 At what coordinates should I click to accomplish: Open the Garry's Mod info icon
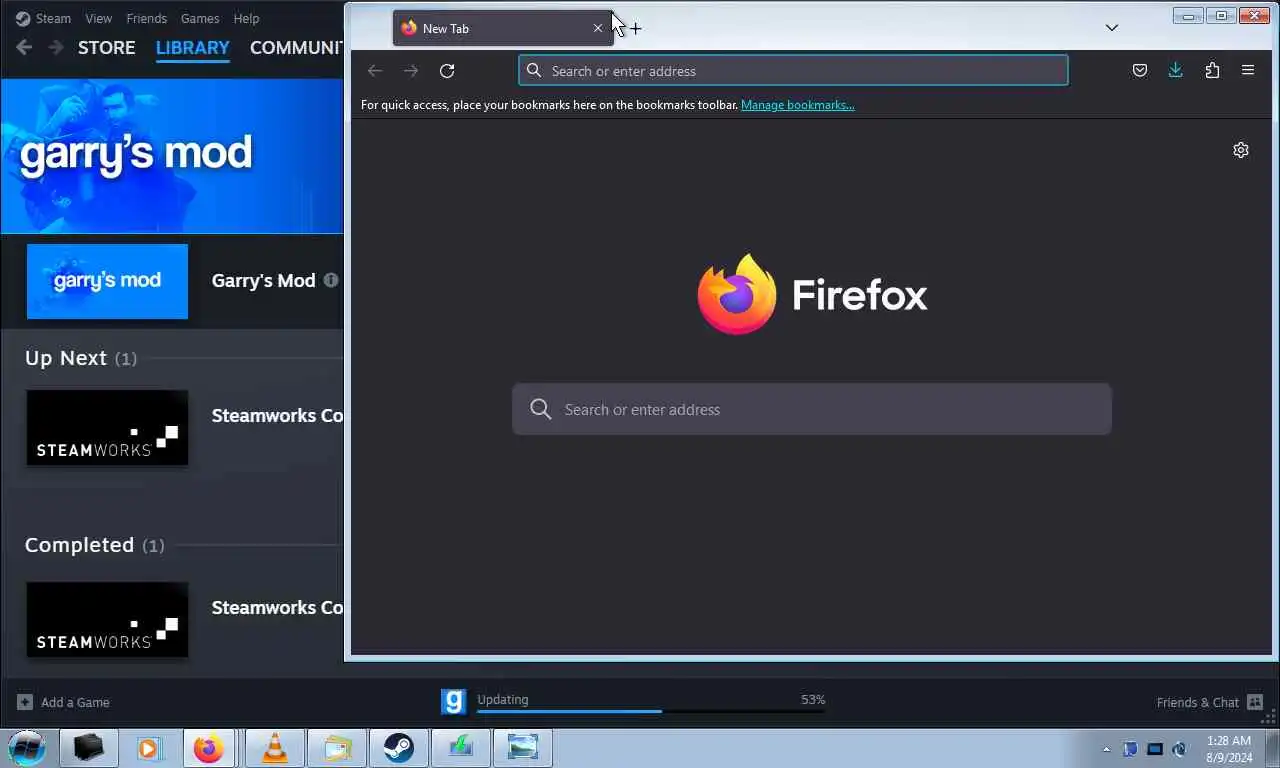pos(330,281)
